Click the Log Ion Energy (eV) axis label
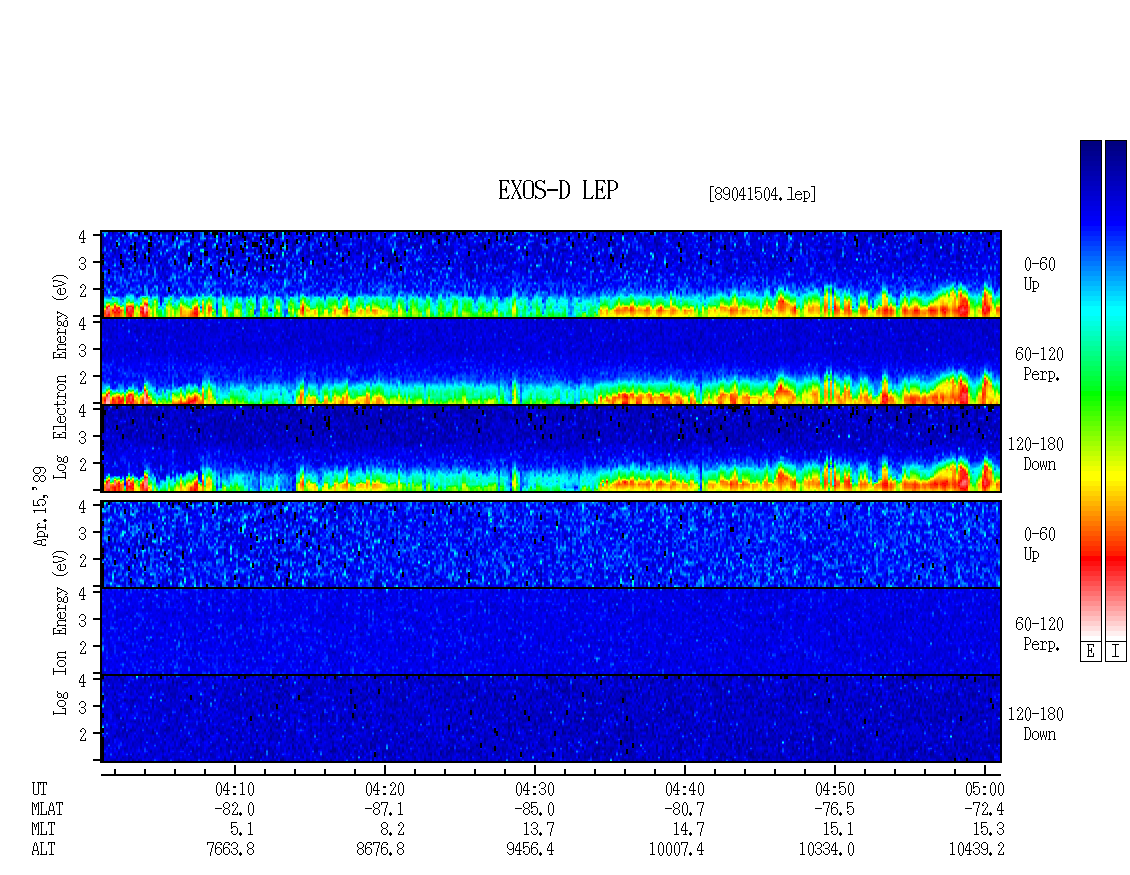Image resolution: width=1130 pixels, height=875 pixels. click(x=61, y=633)
